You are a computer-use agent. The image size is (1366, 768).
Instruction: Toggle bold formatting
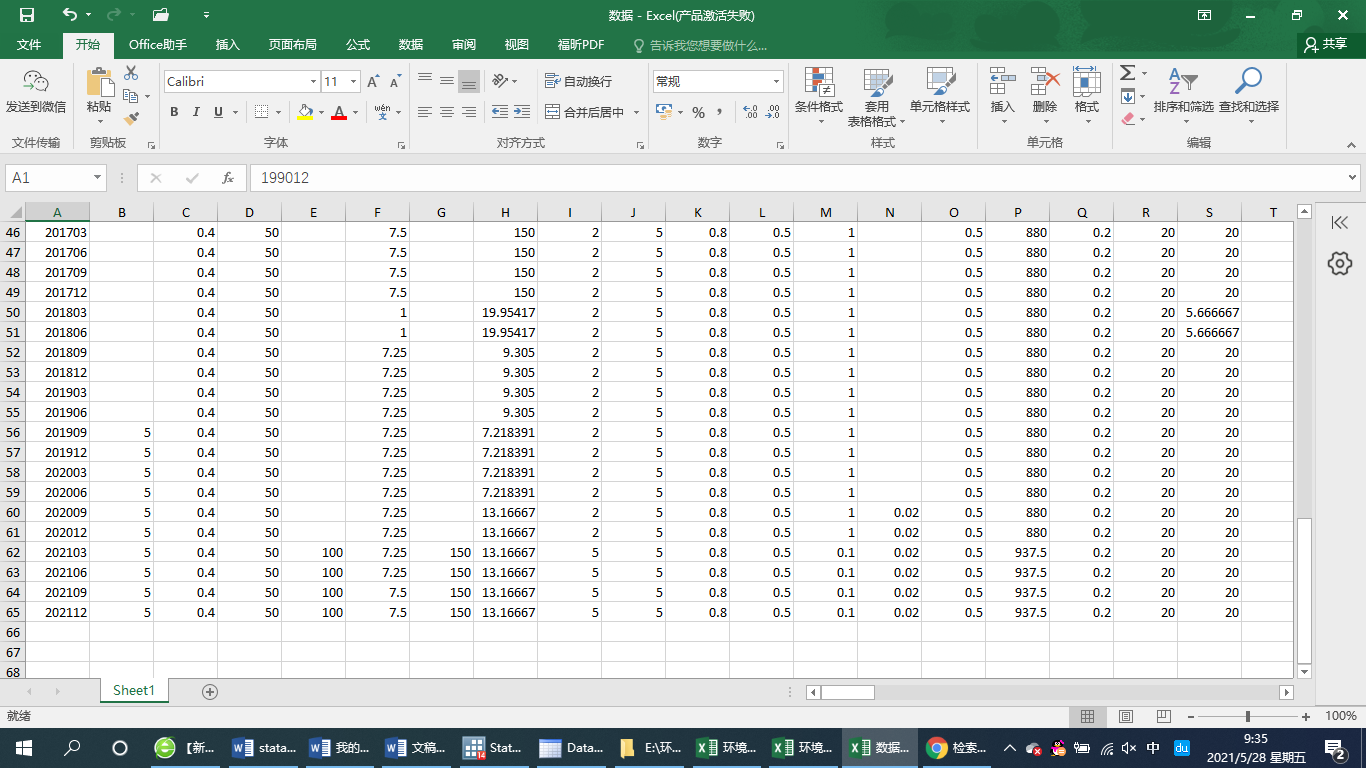click(x=174, y=112)
